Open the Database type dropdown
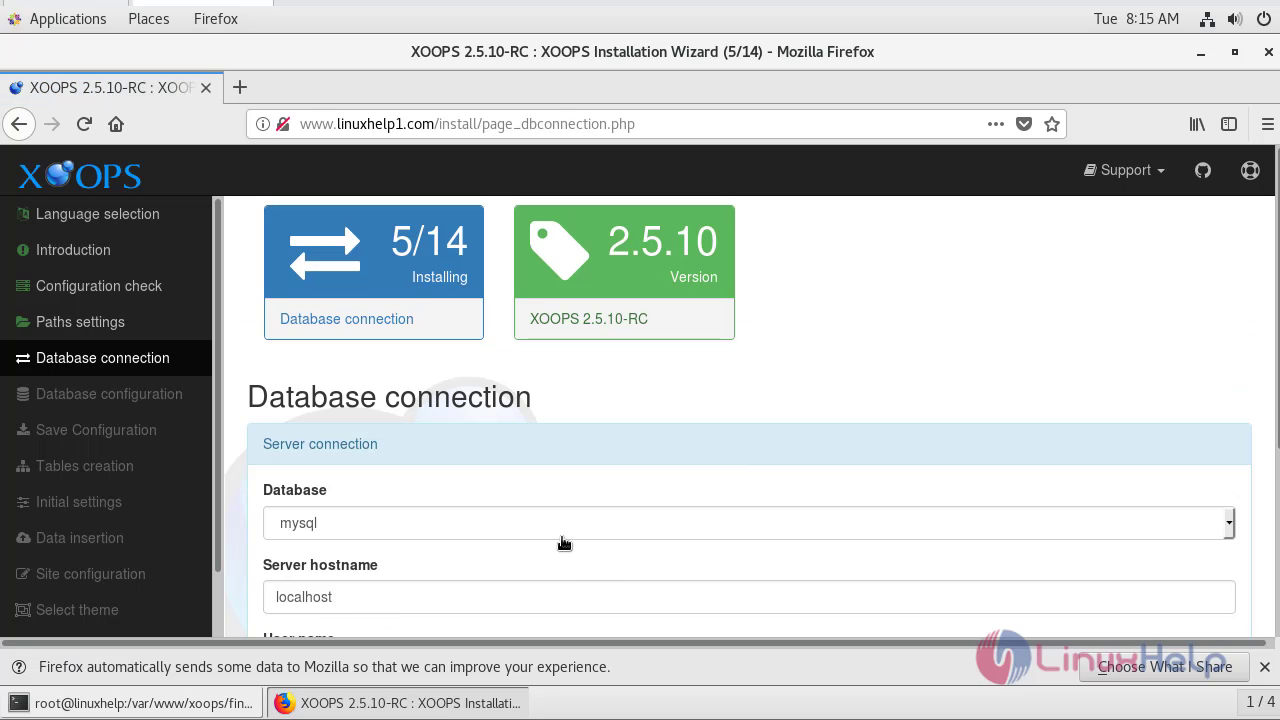 [x=749, y=523]
